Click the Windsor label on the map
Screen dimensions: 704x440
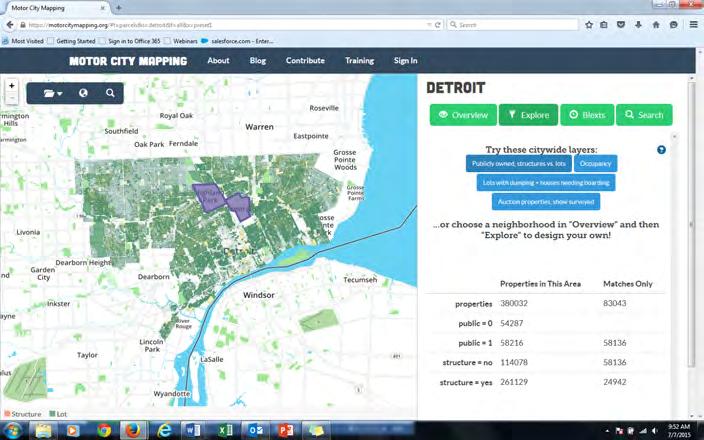[x=259, y=295]
